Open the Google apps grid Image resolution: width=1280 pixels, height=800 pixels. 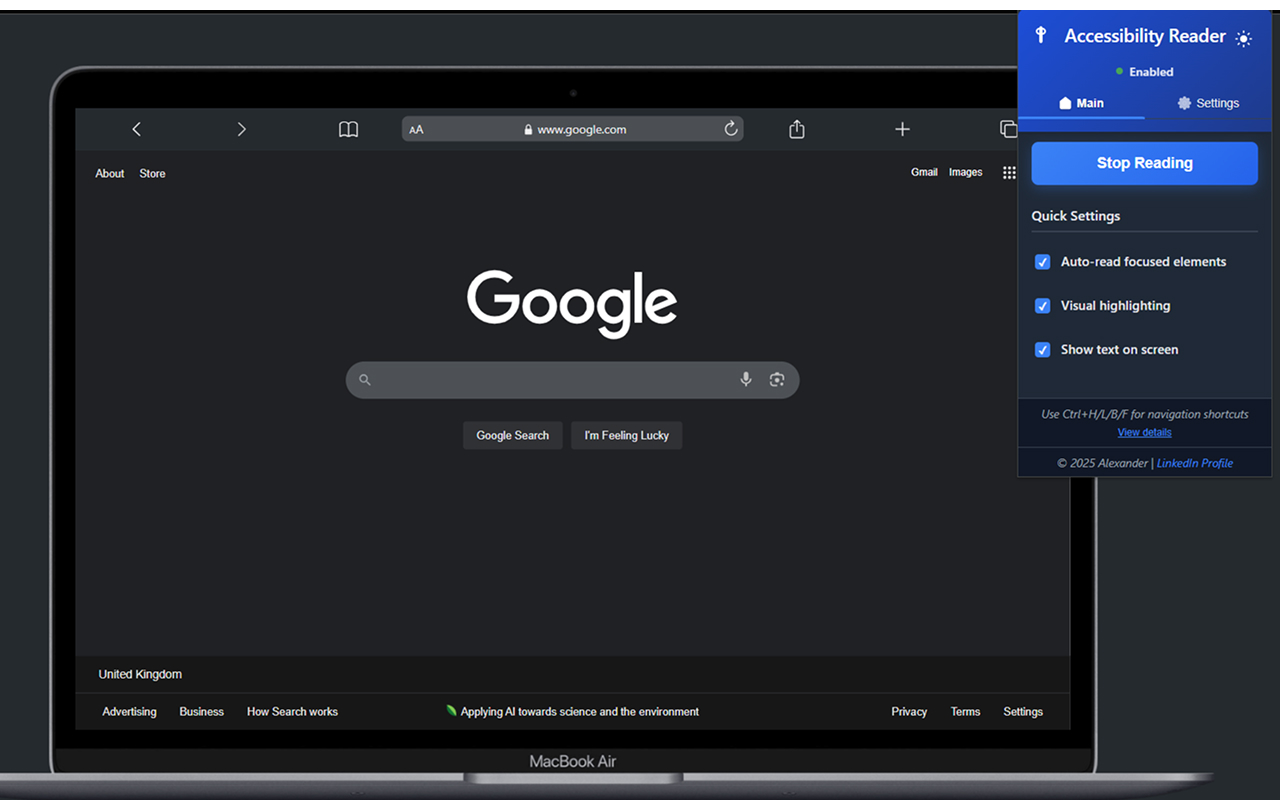(1009, 172)
